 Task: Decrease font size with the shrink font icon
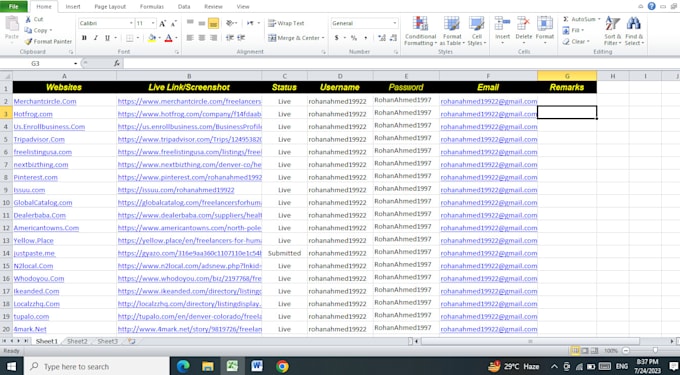pos(173,23)
